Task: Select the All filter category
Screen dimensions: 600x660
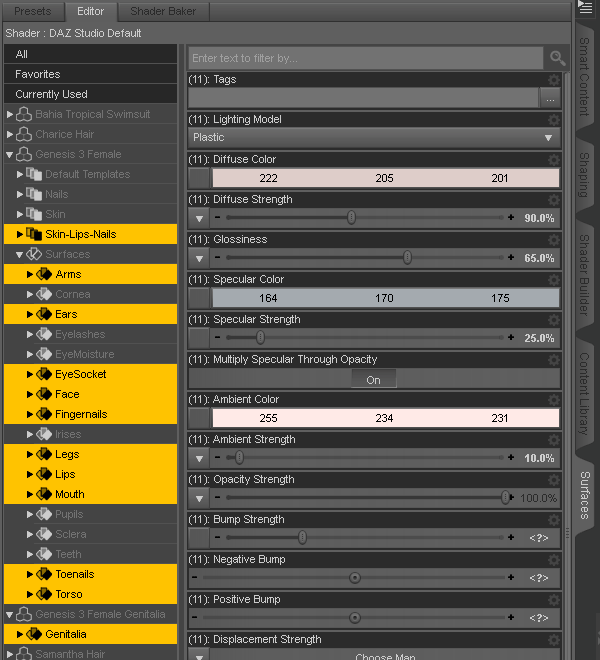Action: click(90, 54)
